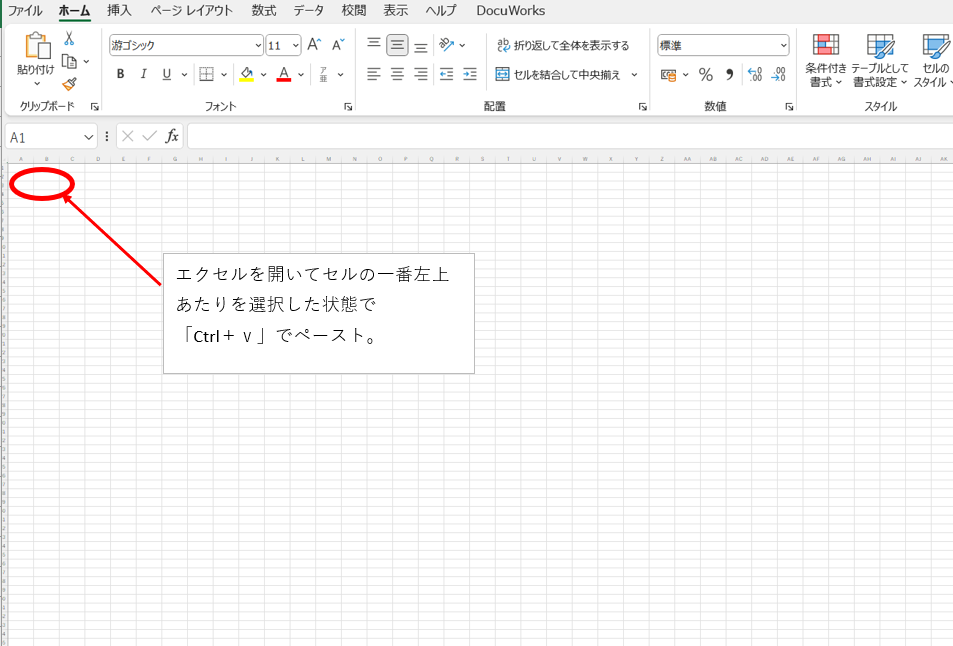
Task: Open テーブルとして書式設定 table formatting
Action: 879,61
